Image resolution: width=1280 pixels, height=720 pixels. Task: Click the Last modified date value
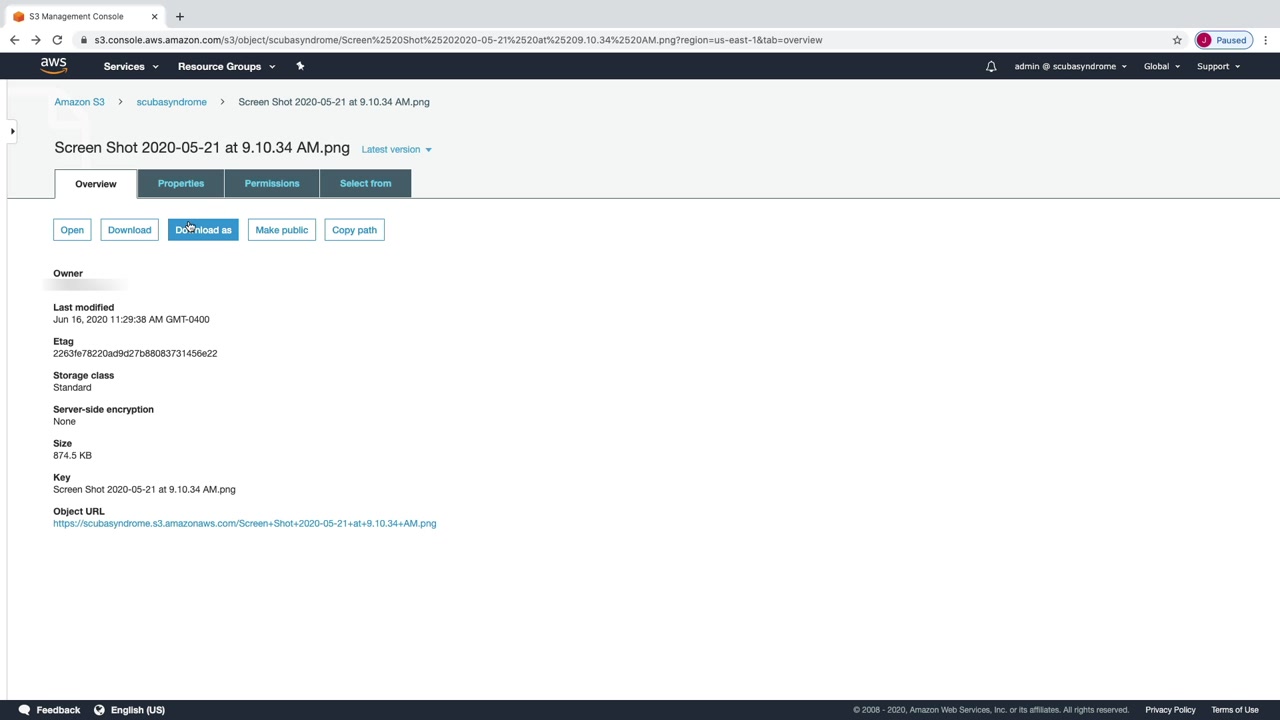[x=131, y=319]
